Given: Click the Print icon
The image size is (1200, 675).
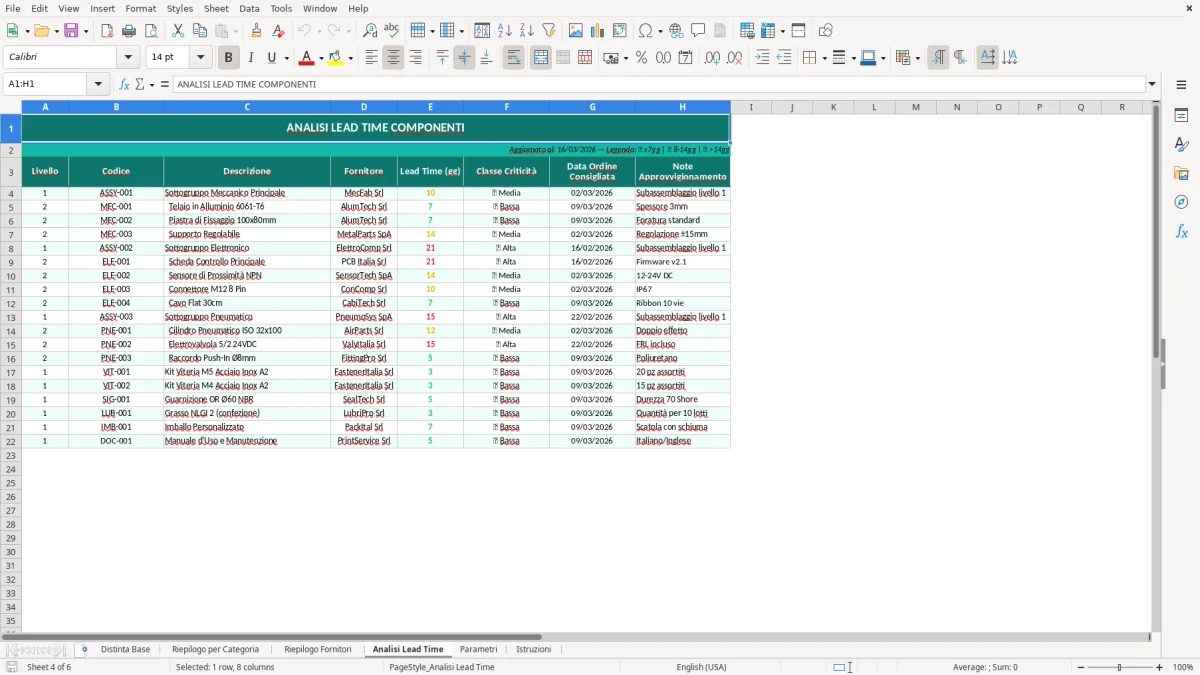Looking at the screenshot, I should 129,31.
